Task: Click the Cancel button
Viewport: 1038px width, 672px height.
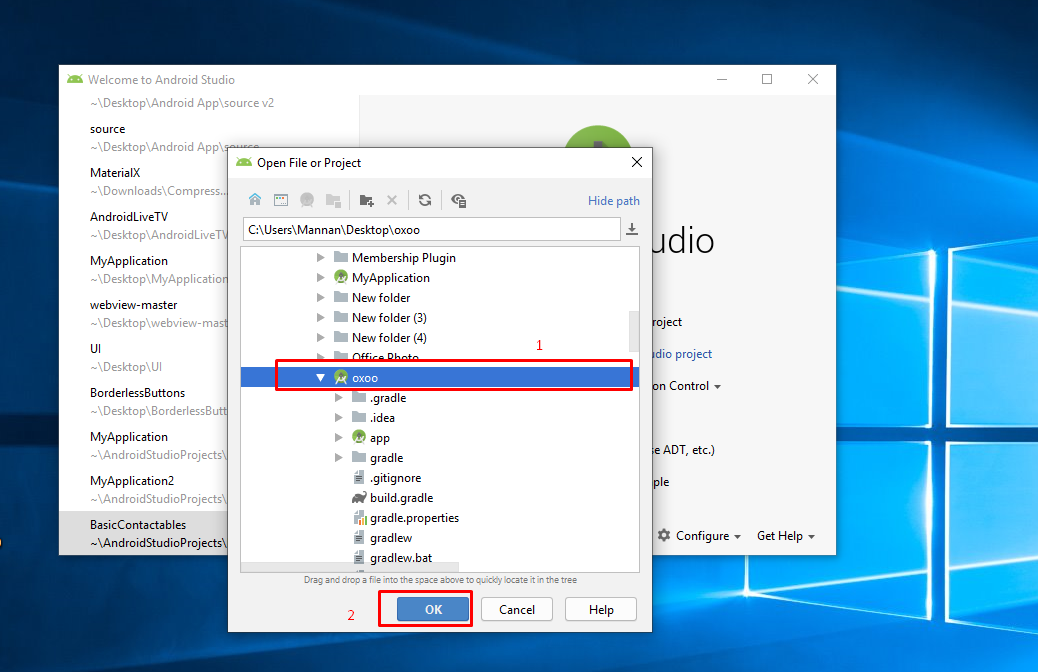Action: click(x=516, y=609)
